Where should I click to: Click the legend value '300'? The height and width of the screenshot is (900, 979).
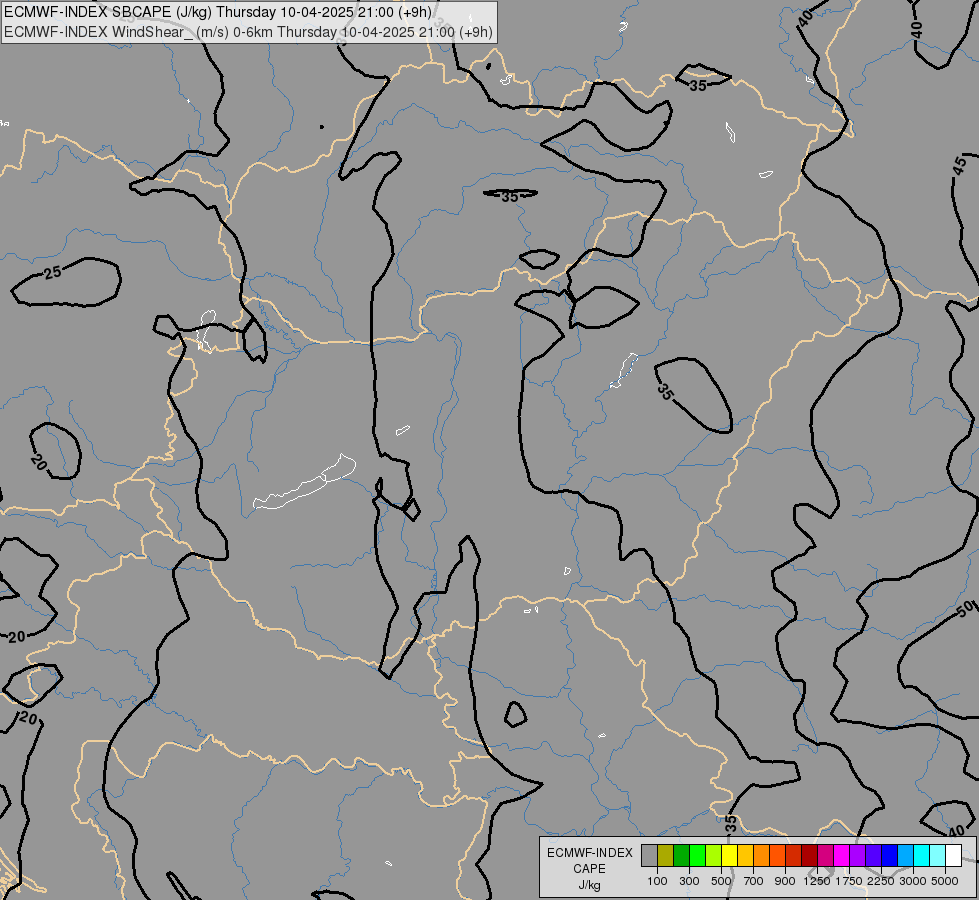click(x=689, y=881)
